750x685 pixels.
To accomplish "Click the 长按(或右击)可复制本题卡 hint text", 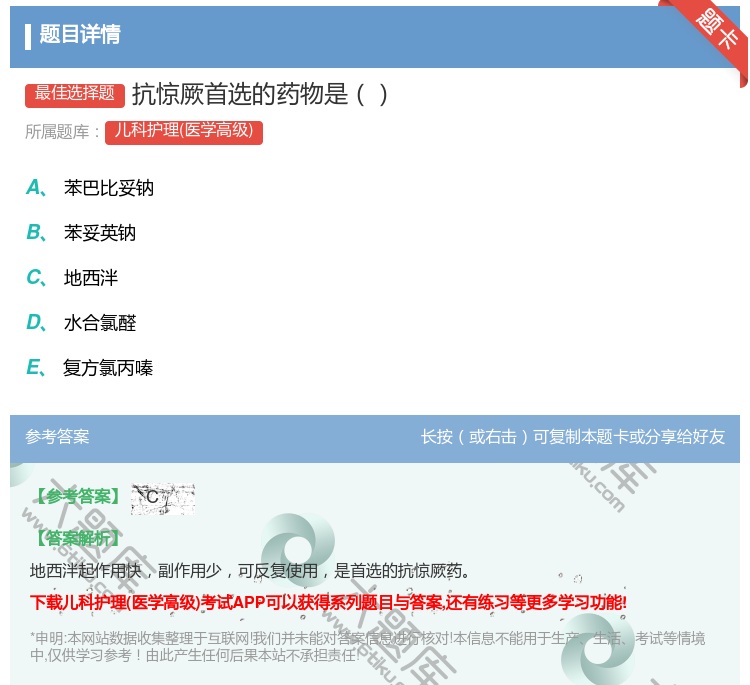I will (573, 437).
